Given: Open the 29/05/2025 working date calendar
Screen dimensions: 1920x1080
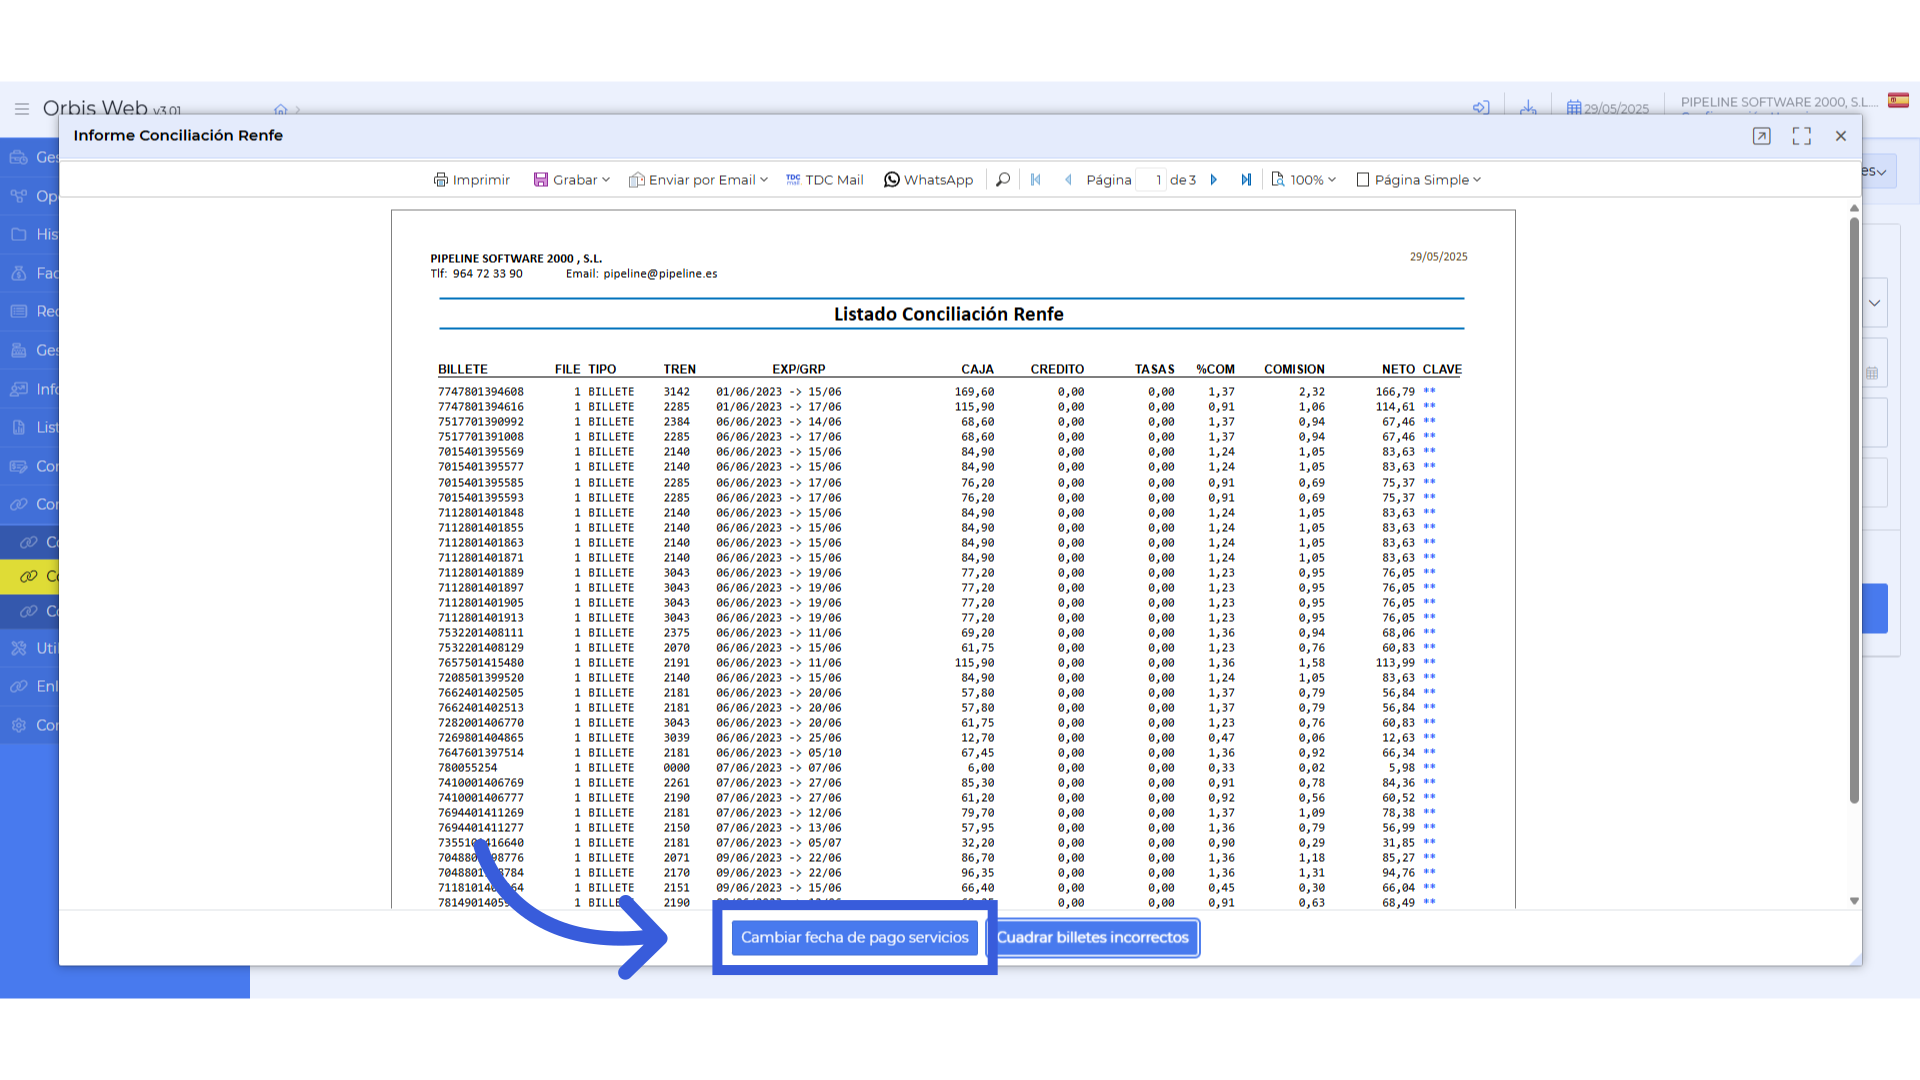Looking at the screenshot, I should [x=1608, y=108].
